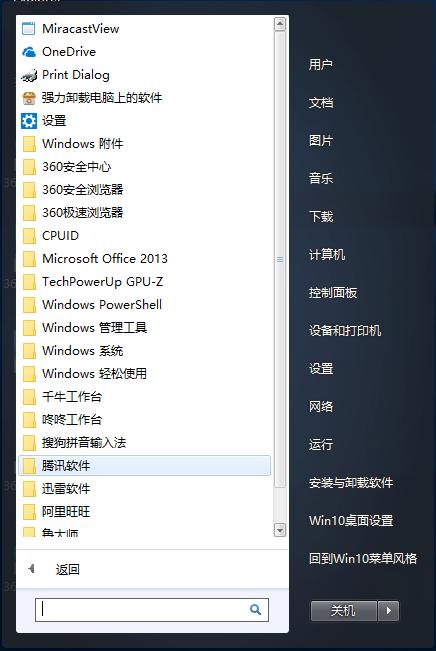
Task: Expand the highlighted 腾讯软件 label
Action: [x=66, y=466]
